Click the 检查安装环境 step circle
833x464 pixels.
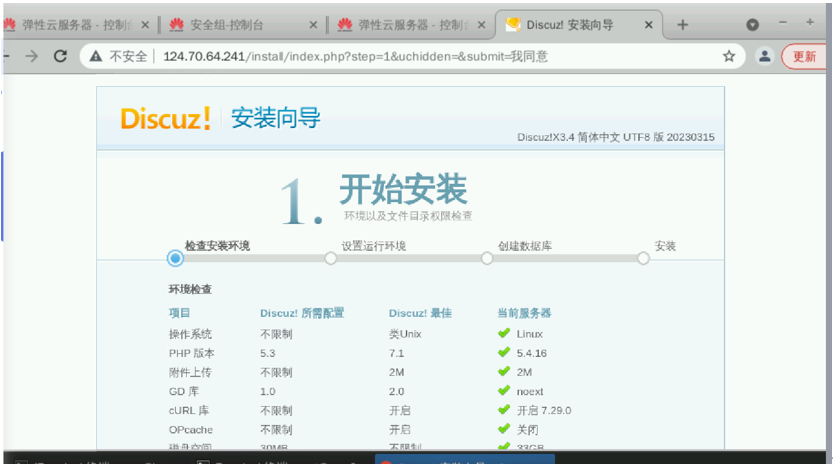(176, 258)
